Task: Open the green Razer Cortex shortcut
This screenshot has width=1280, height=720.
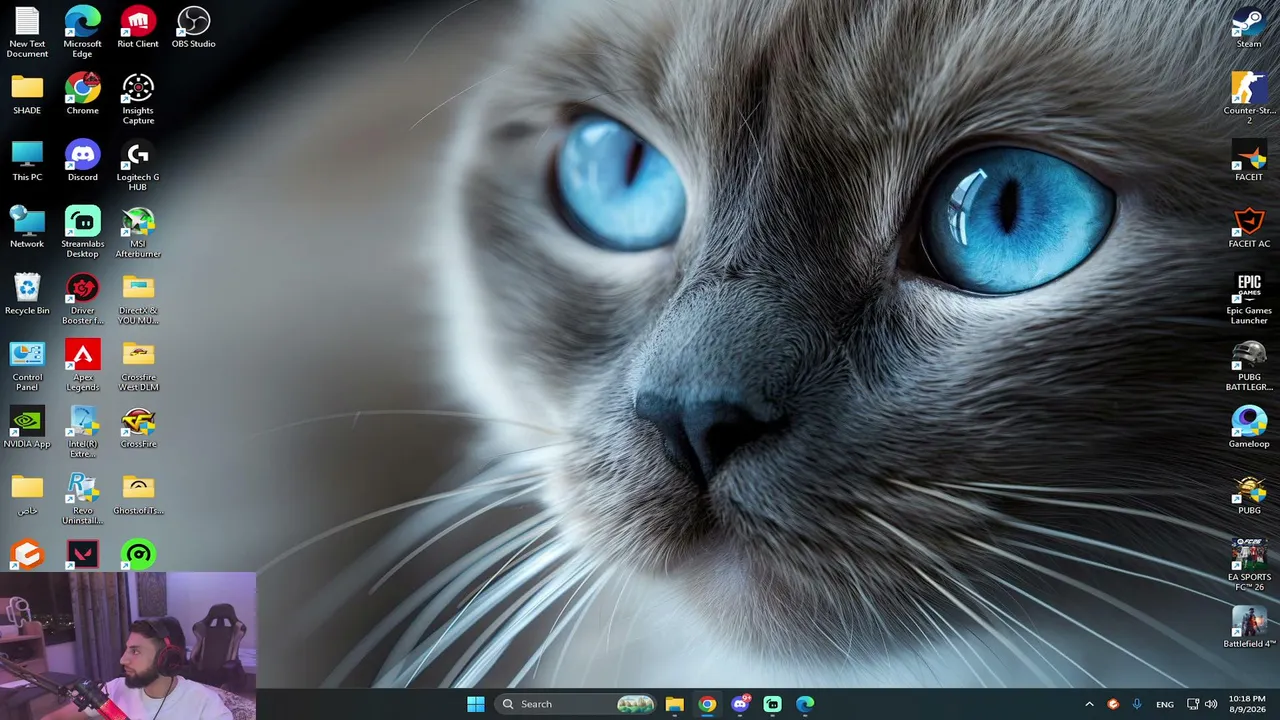Action: point(138,554)
